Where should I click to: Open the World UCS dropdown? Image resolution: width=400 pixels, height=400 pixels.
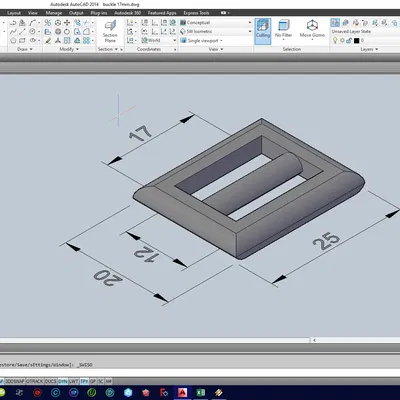click(159, 40)
